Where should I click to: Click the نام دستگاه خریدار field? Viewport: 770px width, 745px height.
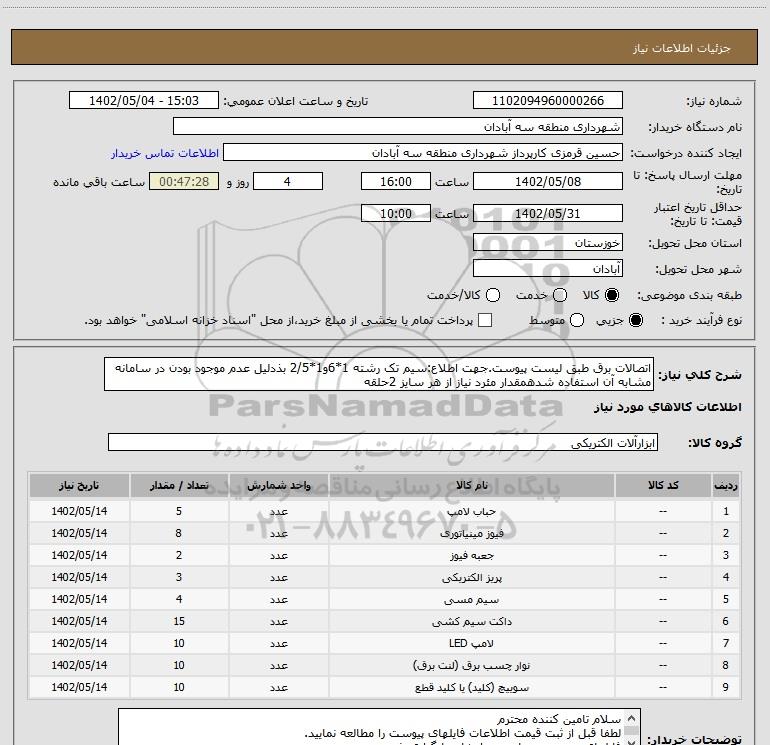pyautogui.click(x=398, y=127)
